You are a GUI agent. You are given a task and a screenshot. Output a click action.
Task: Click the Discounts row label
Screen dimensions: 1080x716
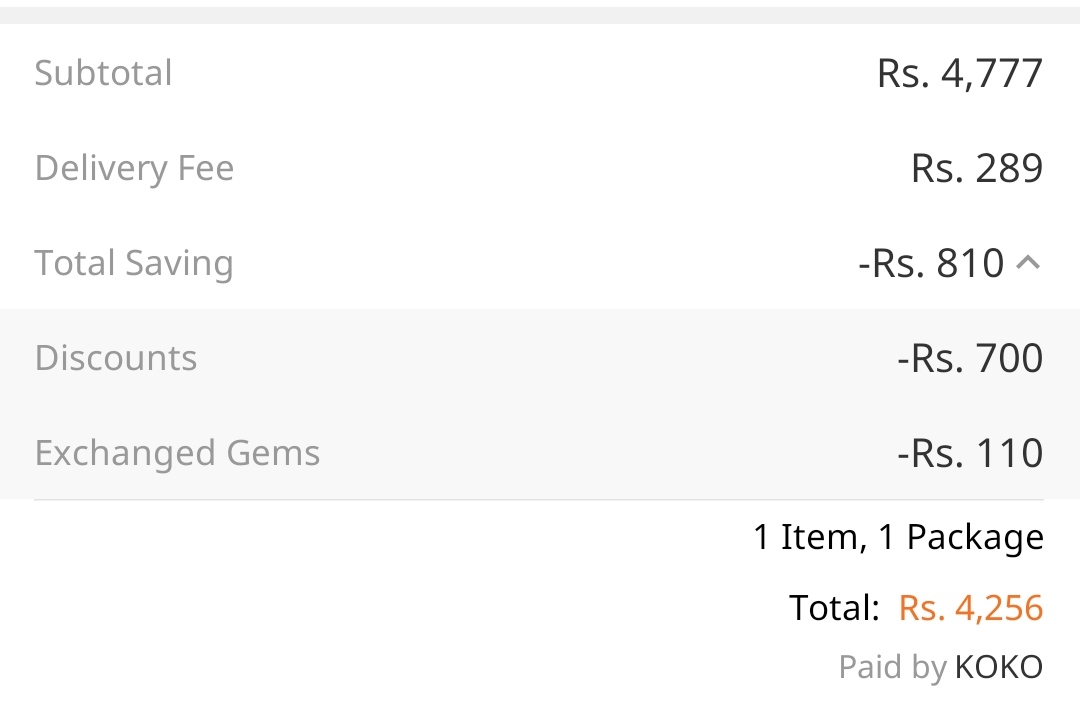pos(116,358)
